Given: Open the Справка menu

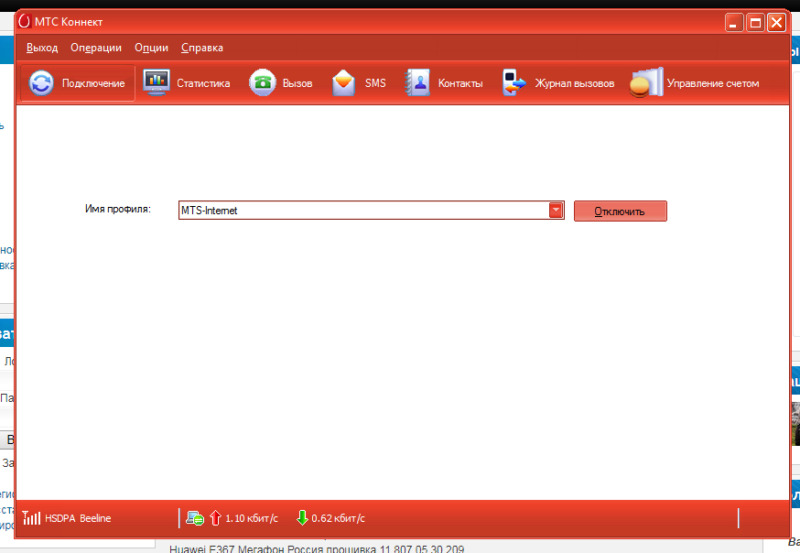Looking at the screenshot, I should pos(202,47).
